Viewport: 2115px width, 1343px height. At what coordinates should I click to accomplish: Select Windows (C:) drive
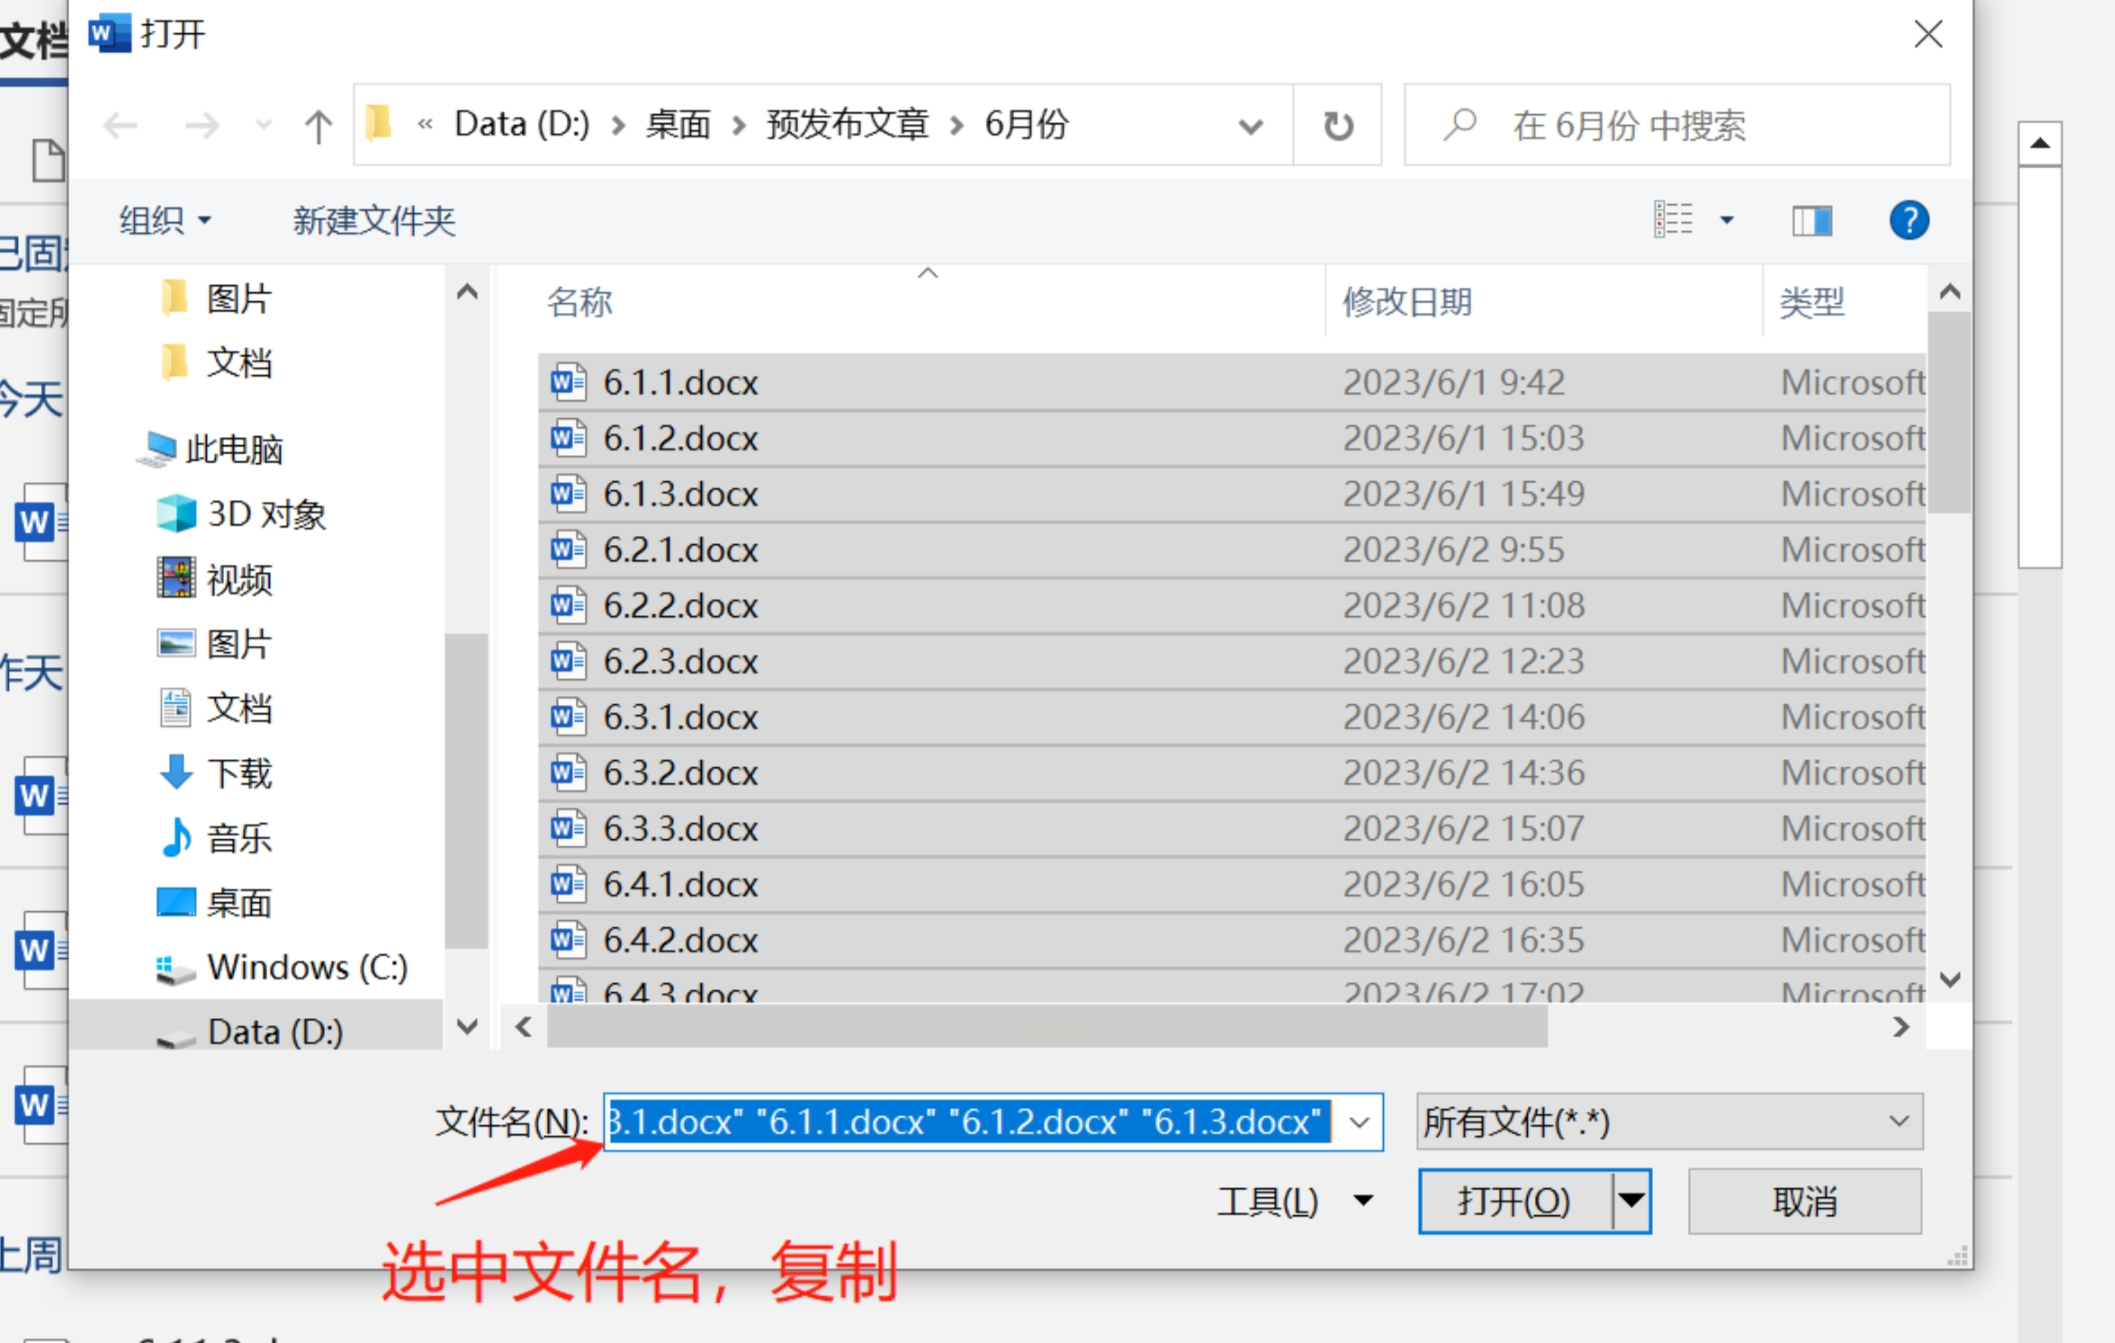pyautogui.click(x=282, y=967)
